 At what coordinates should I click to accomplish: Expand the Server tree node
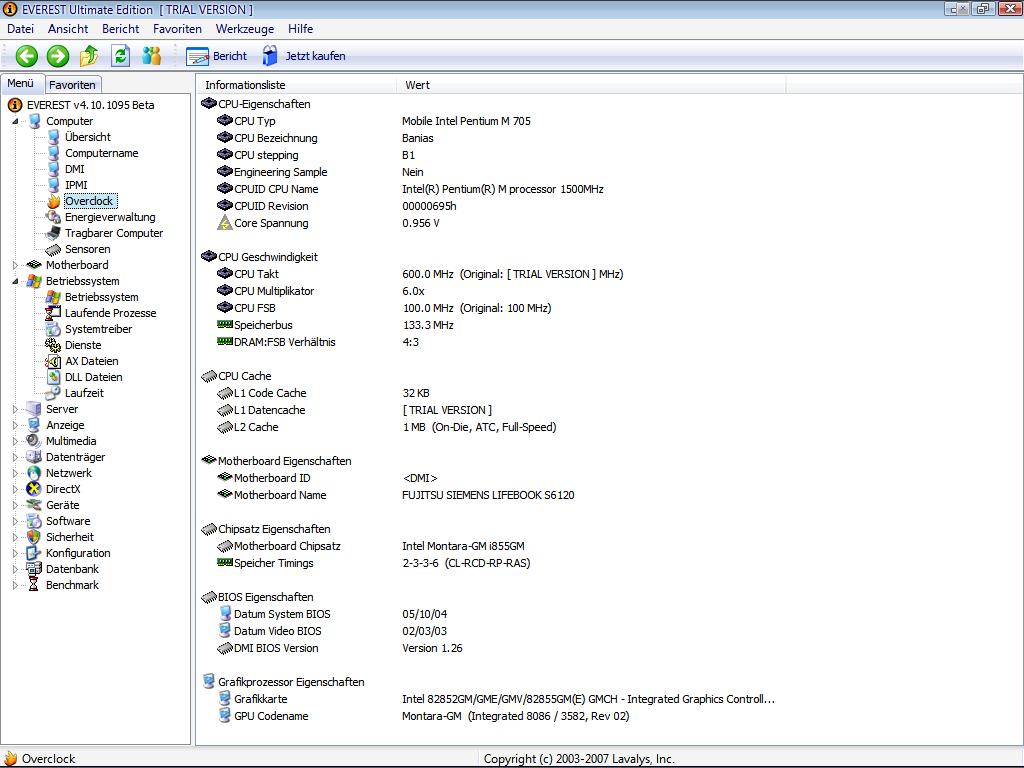(15, 409)
